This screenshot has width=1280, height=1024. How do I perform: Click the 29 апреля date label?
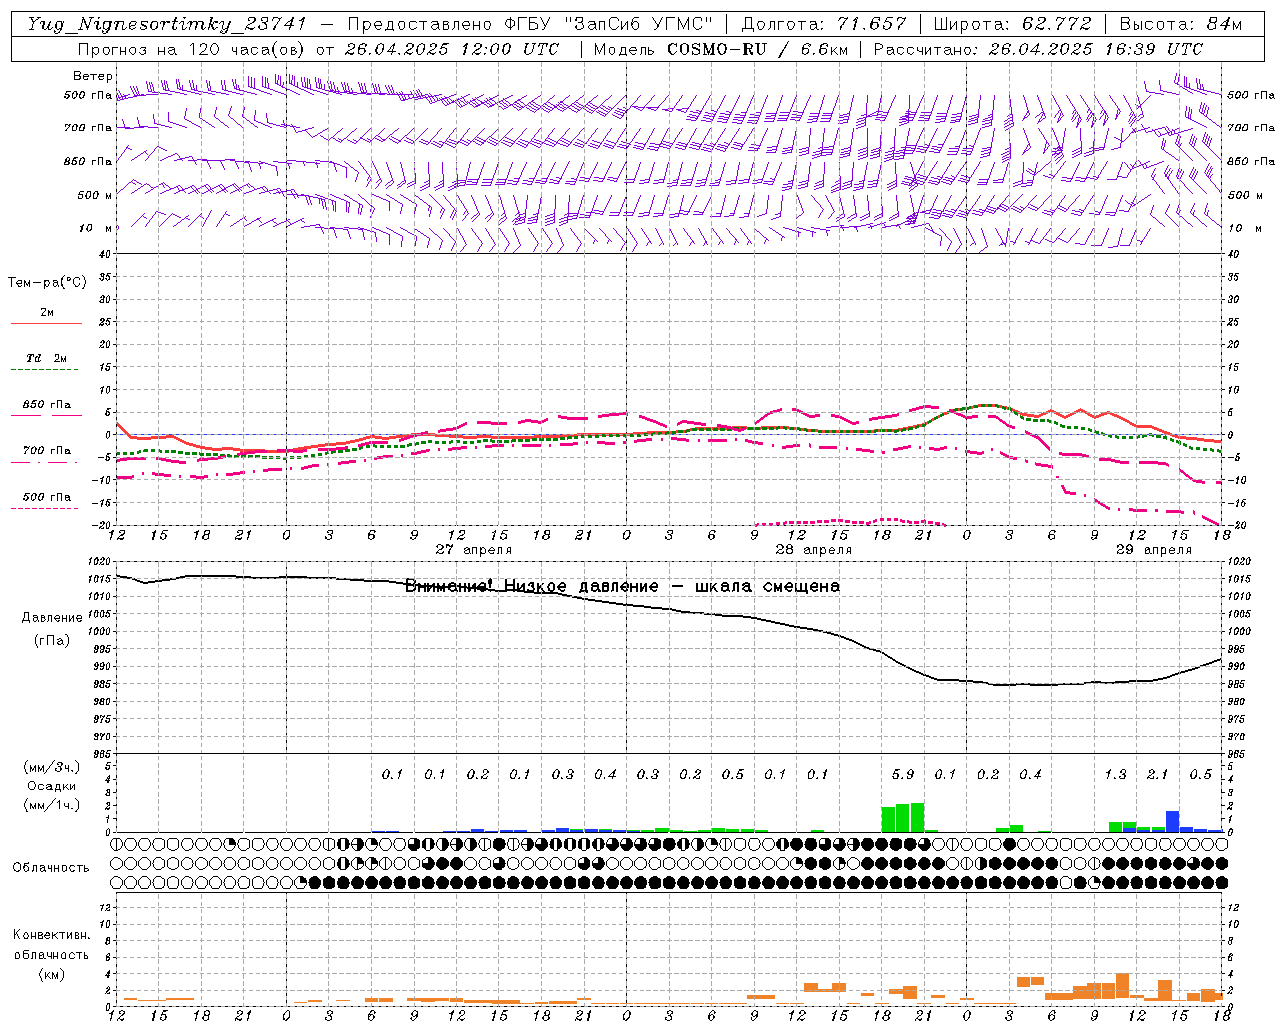click(x=1154, y=550)
